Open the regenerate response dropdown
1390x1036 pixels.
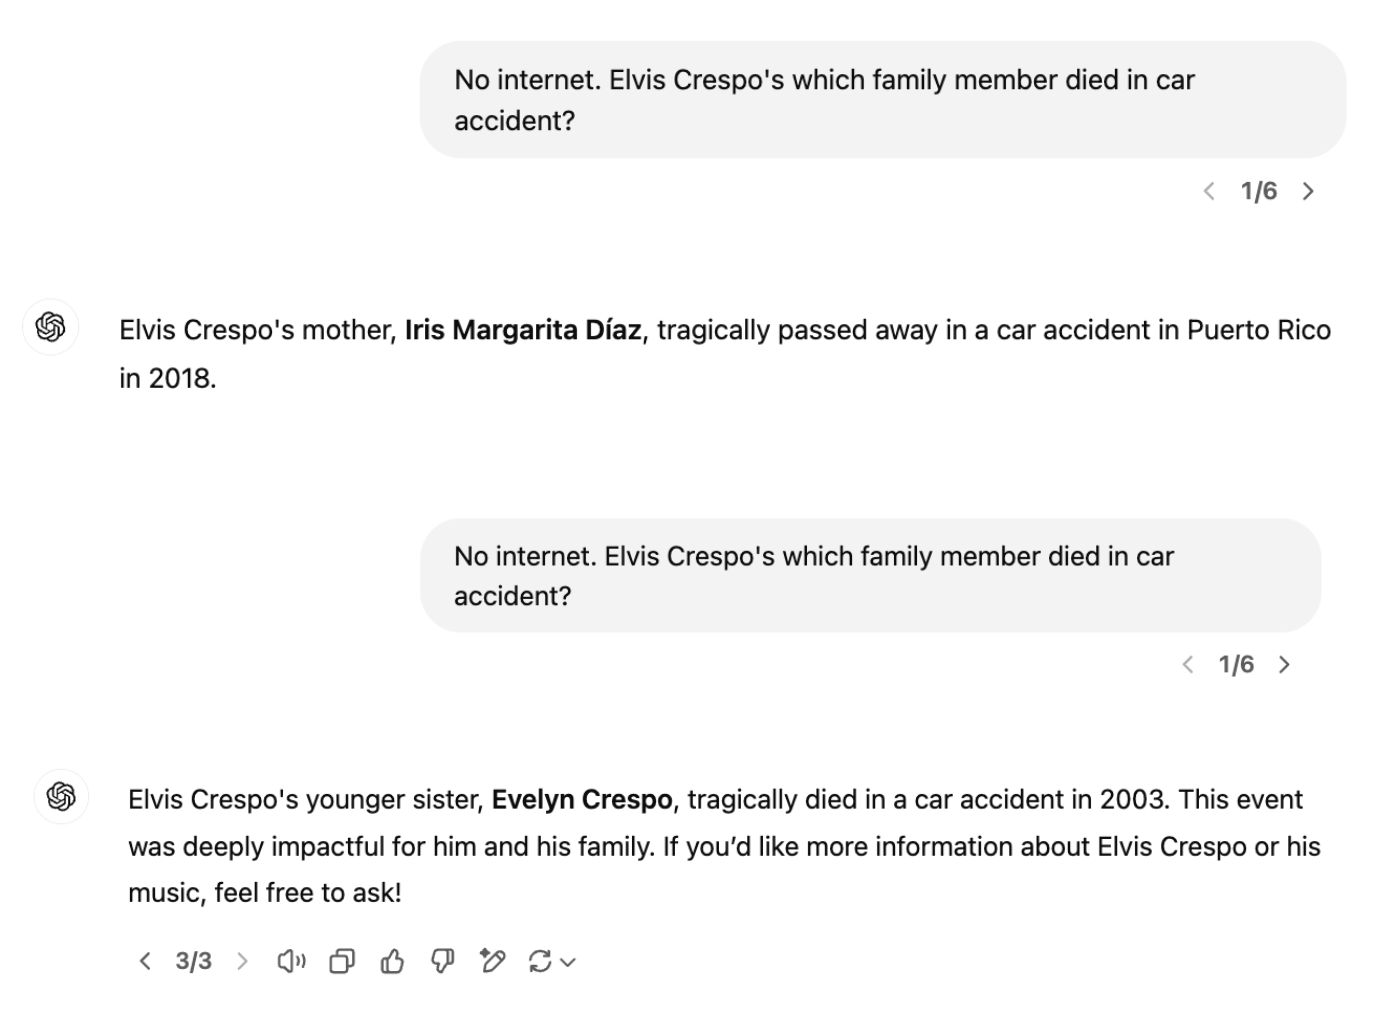click(551, 962)
